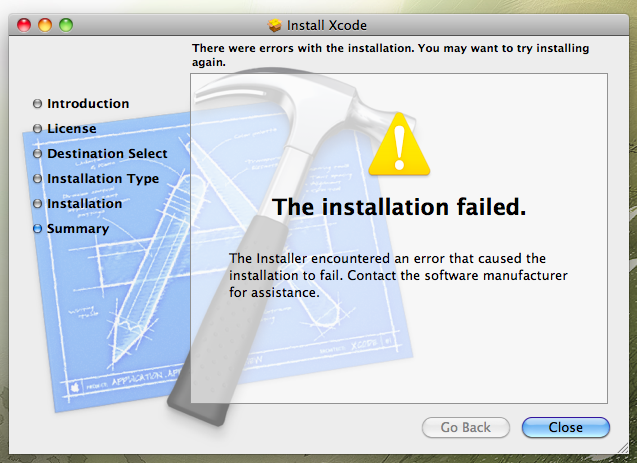Viewport: 637px width, 463px height.
Task: Click the Destination Select step bullet
Action: coord(37,154)
